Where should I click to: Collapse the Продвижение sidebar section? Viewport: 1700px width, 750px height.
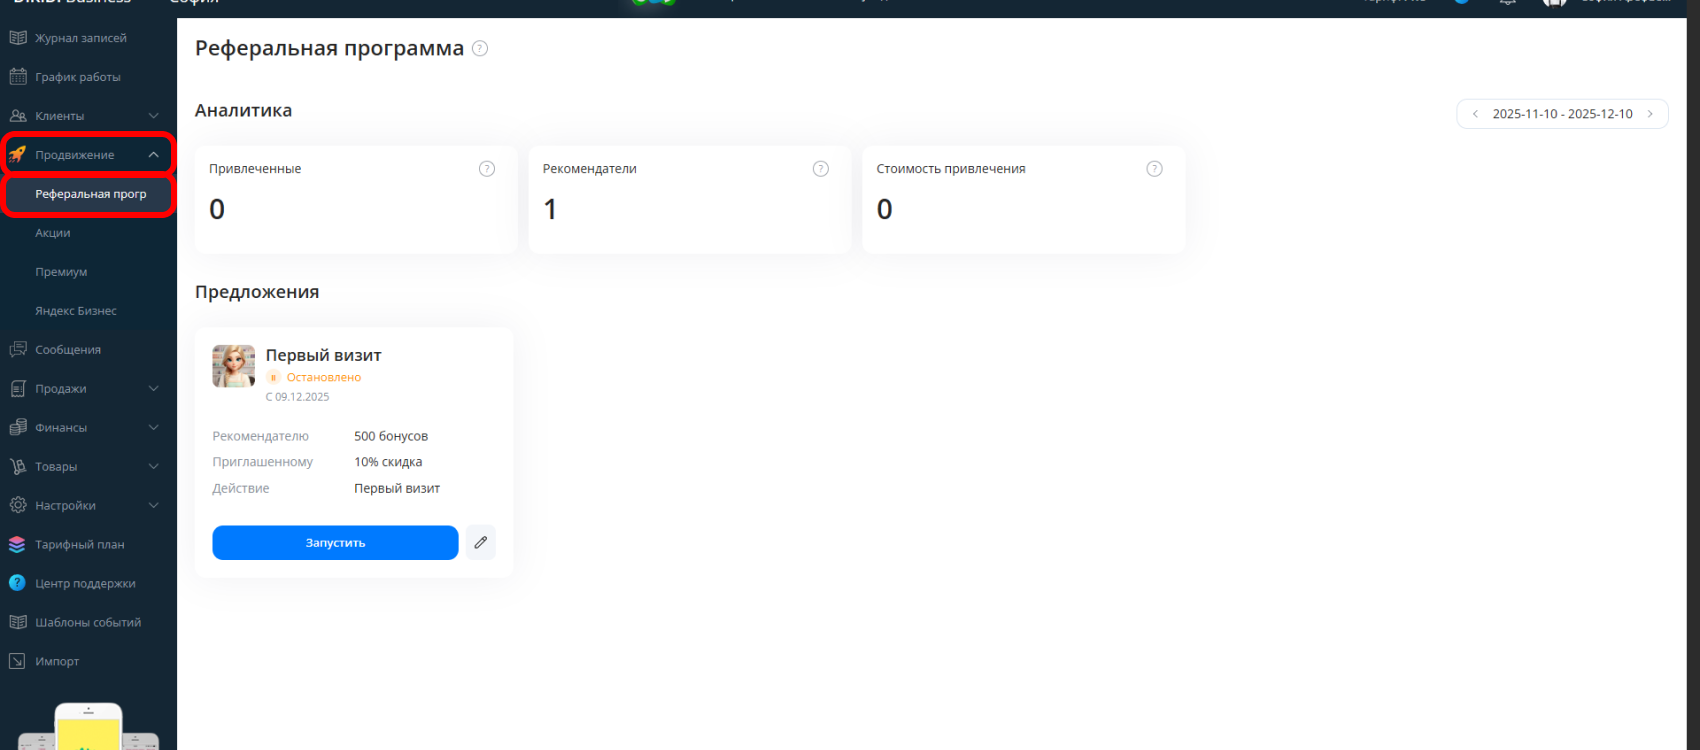pyautogui.click(x=153, y=155)
